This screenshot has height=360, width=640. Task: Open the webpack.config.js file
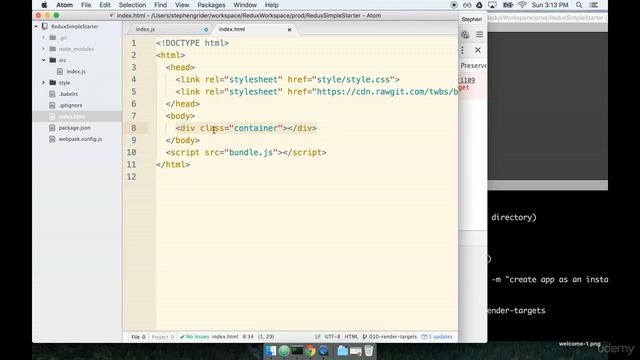(x=80, y=139)
